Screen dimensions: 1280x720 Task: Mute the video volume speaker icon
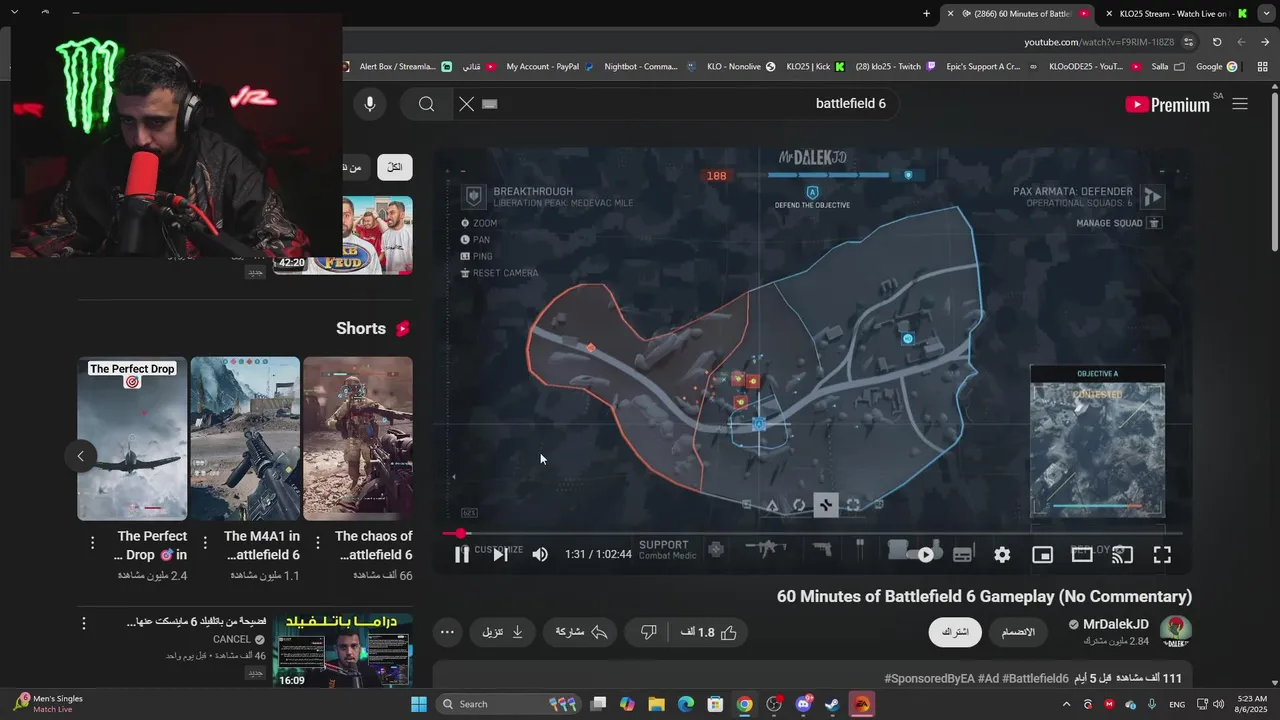point(540,554)
